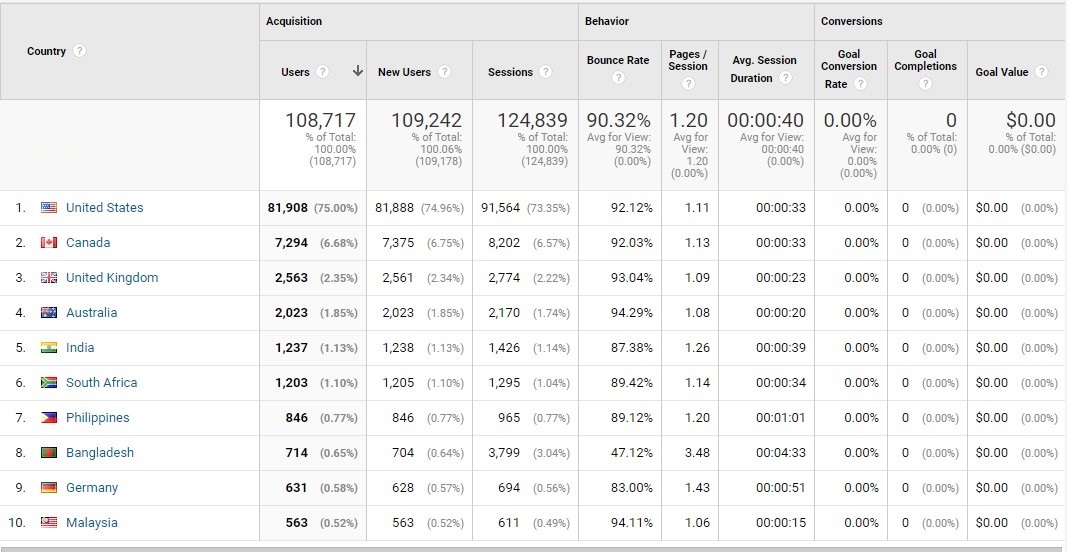Click the Goal Conversion Rate help icon
Viewport: 1068px width, 552px height.
coord(858,84)
